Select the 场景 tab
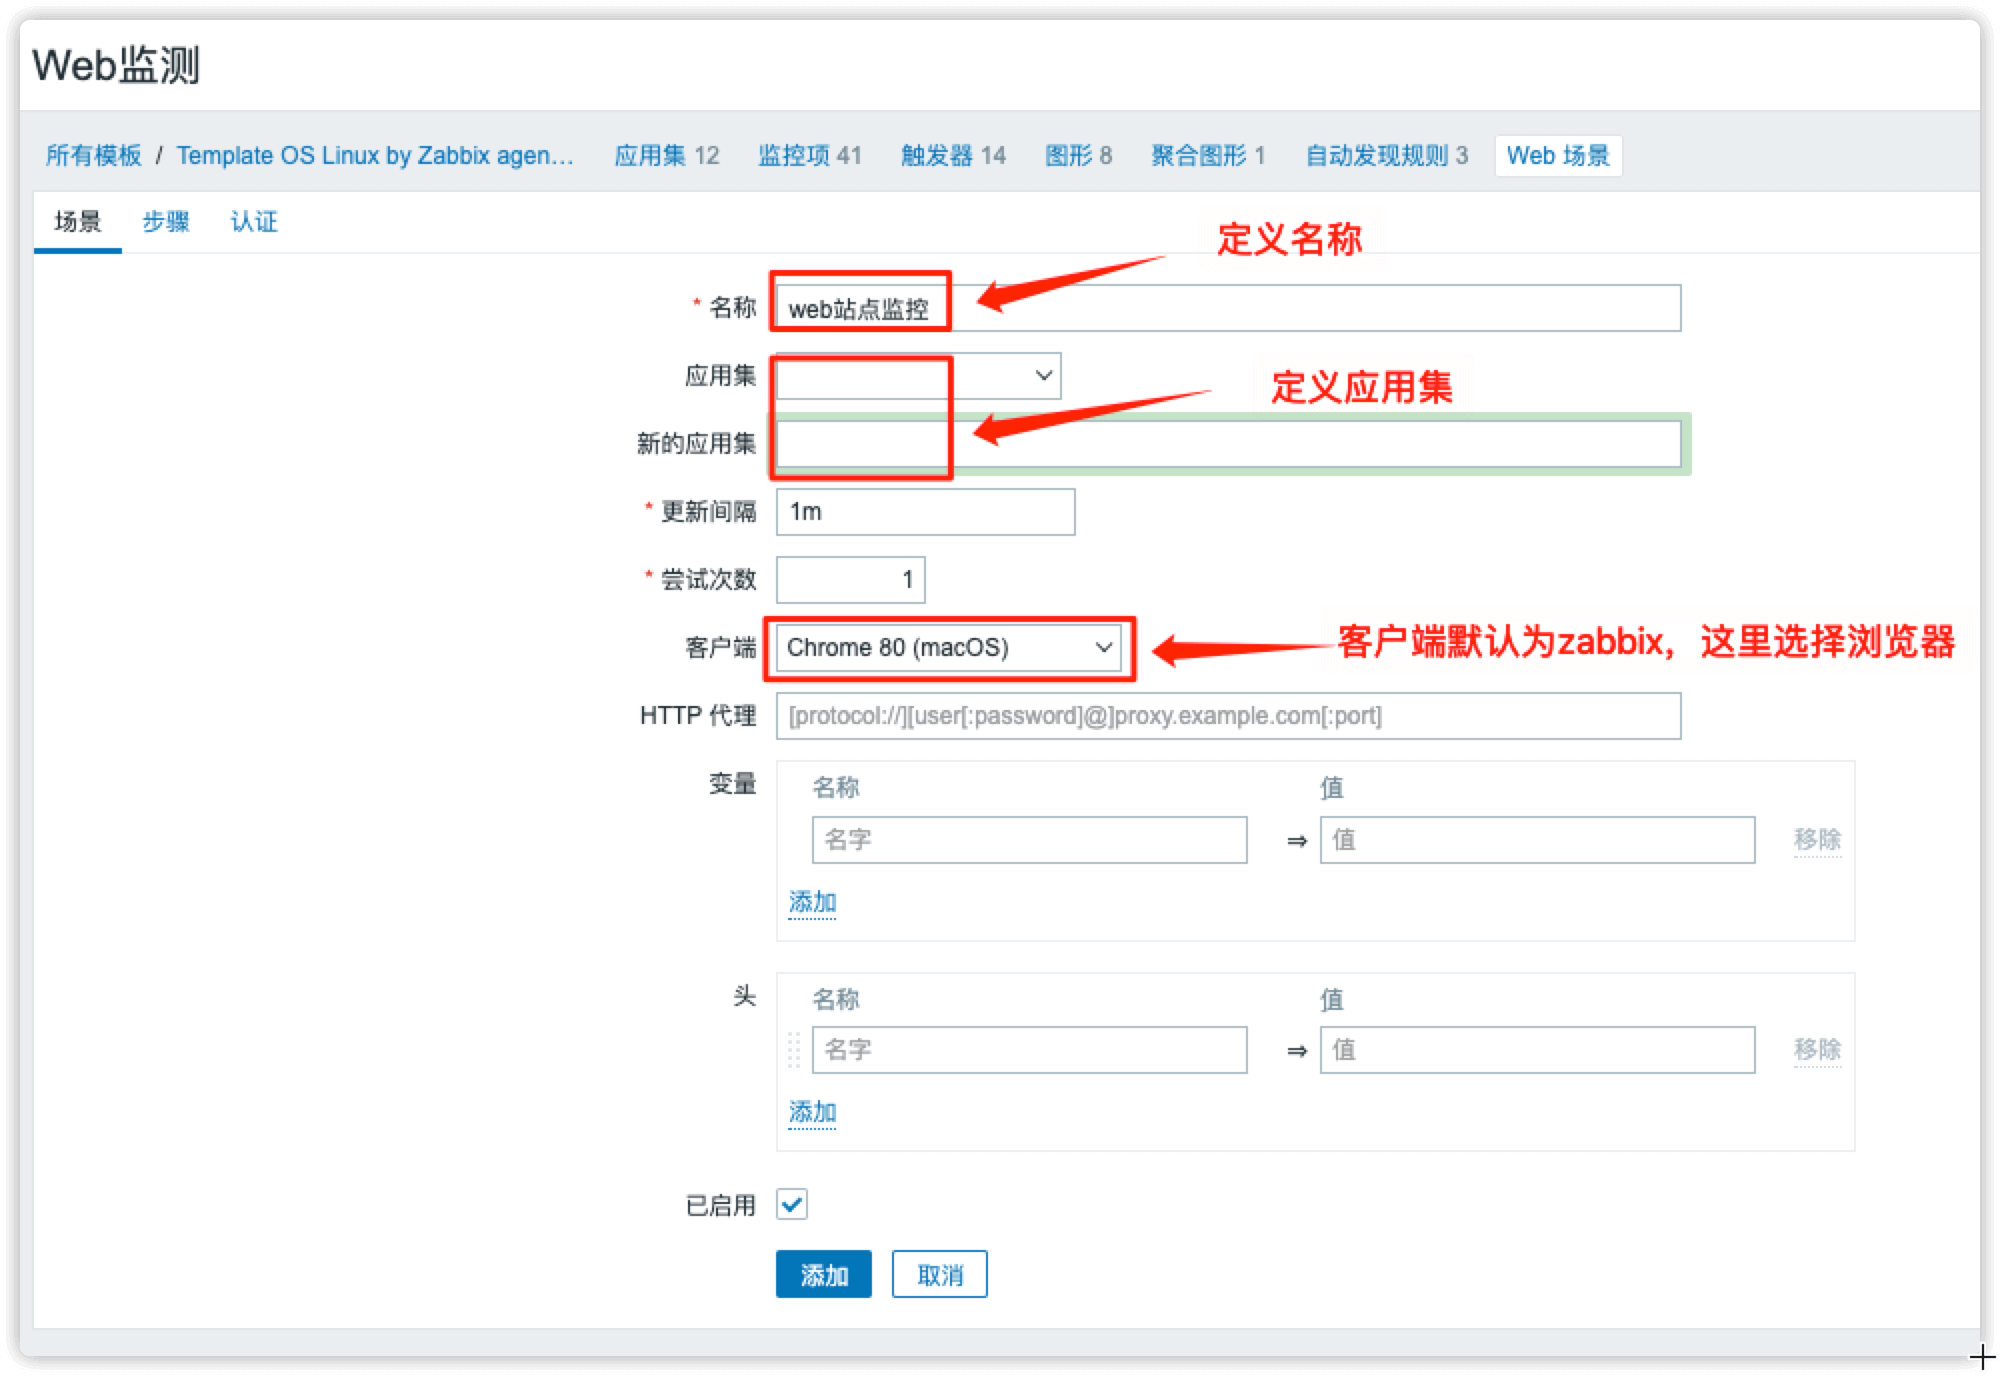 point(78,222)
